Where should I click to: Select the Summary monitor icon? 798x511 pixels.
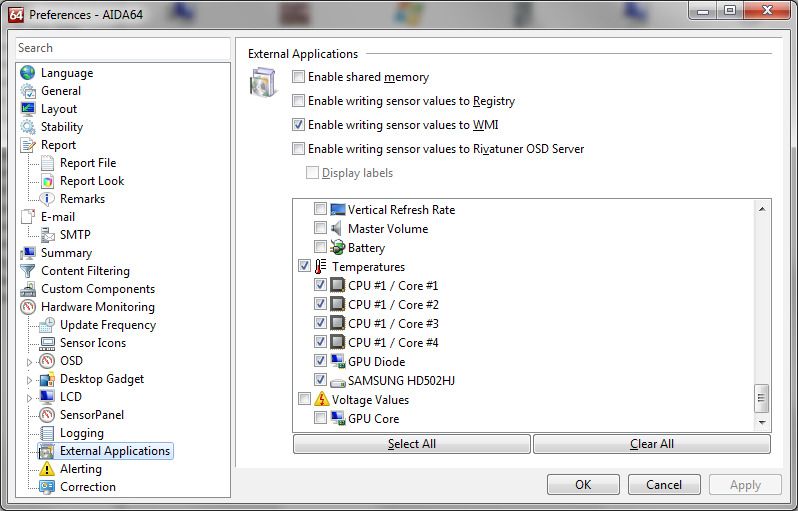pos(28,253)
